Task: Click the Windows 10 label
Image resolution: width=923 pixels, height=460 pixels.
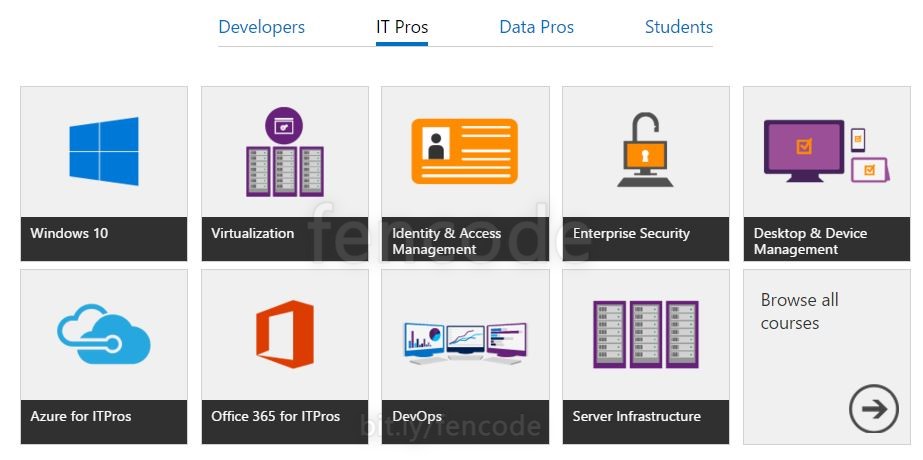Action: coord(69,233)
